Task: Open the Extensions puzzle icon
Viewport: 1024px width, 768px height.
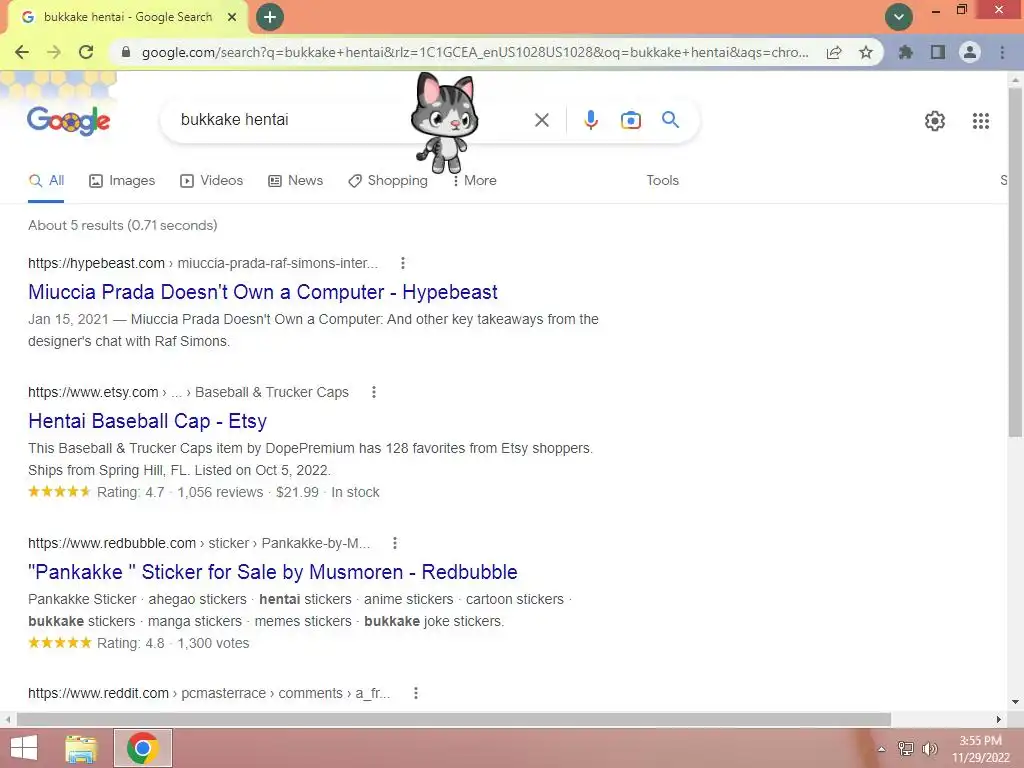Action: pos(906,52)
